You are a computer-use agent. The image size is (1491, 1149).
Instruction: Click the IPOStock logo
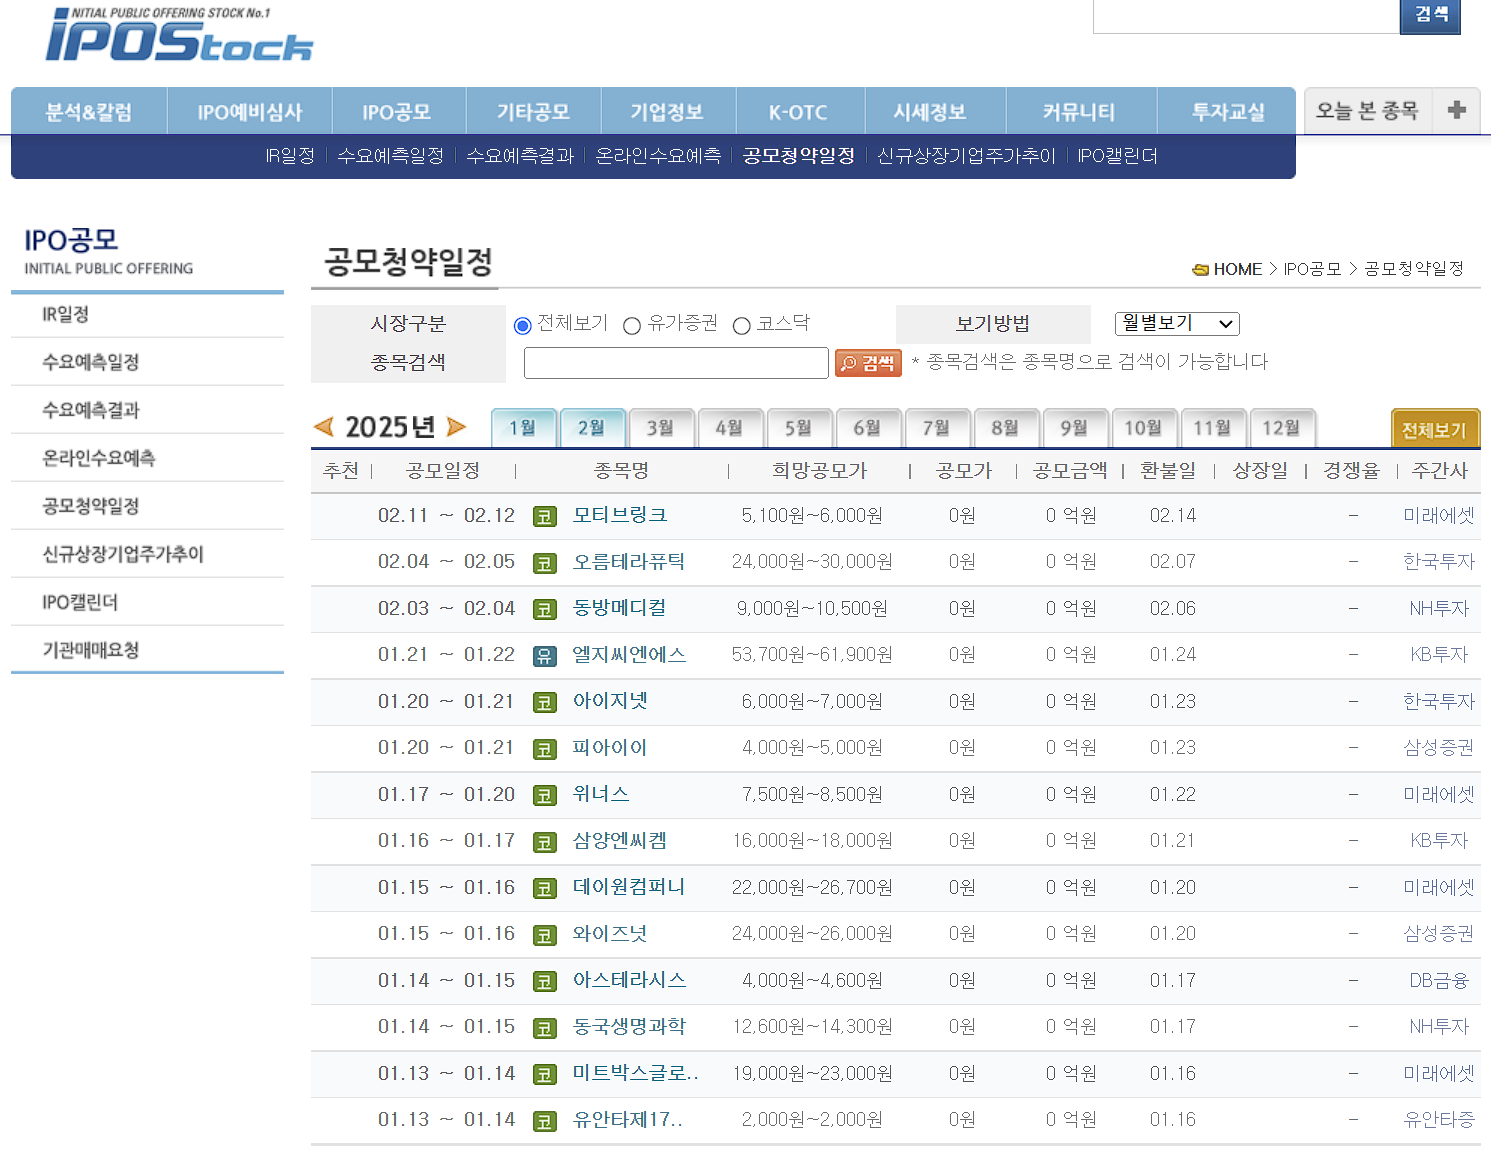[x=180, y=38]
